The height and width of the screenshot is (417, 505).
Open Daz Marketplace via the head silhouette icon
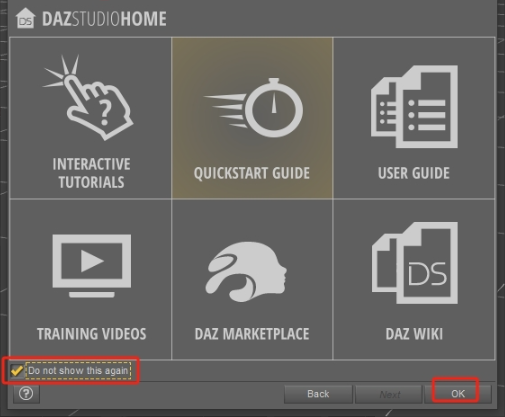click(x=246, y=272)
